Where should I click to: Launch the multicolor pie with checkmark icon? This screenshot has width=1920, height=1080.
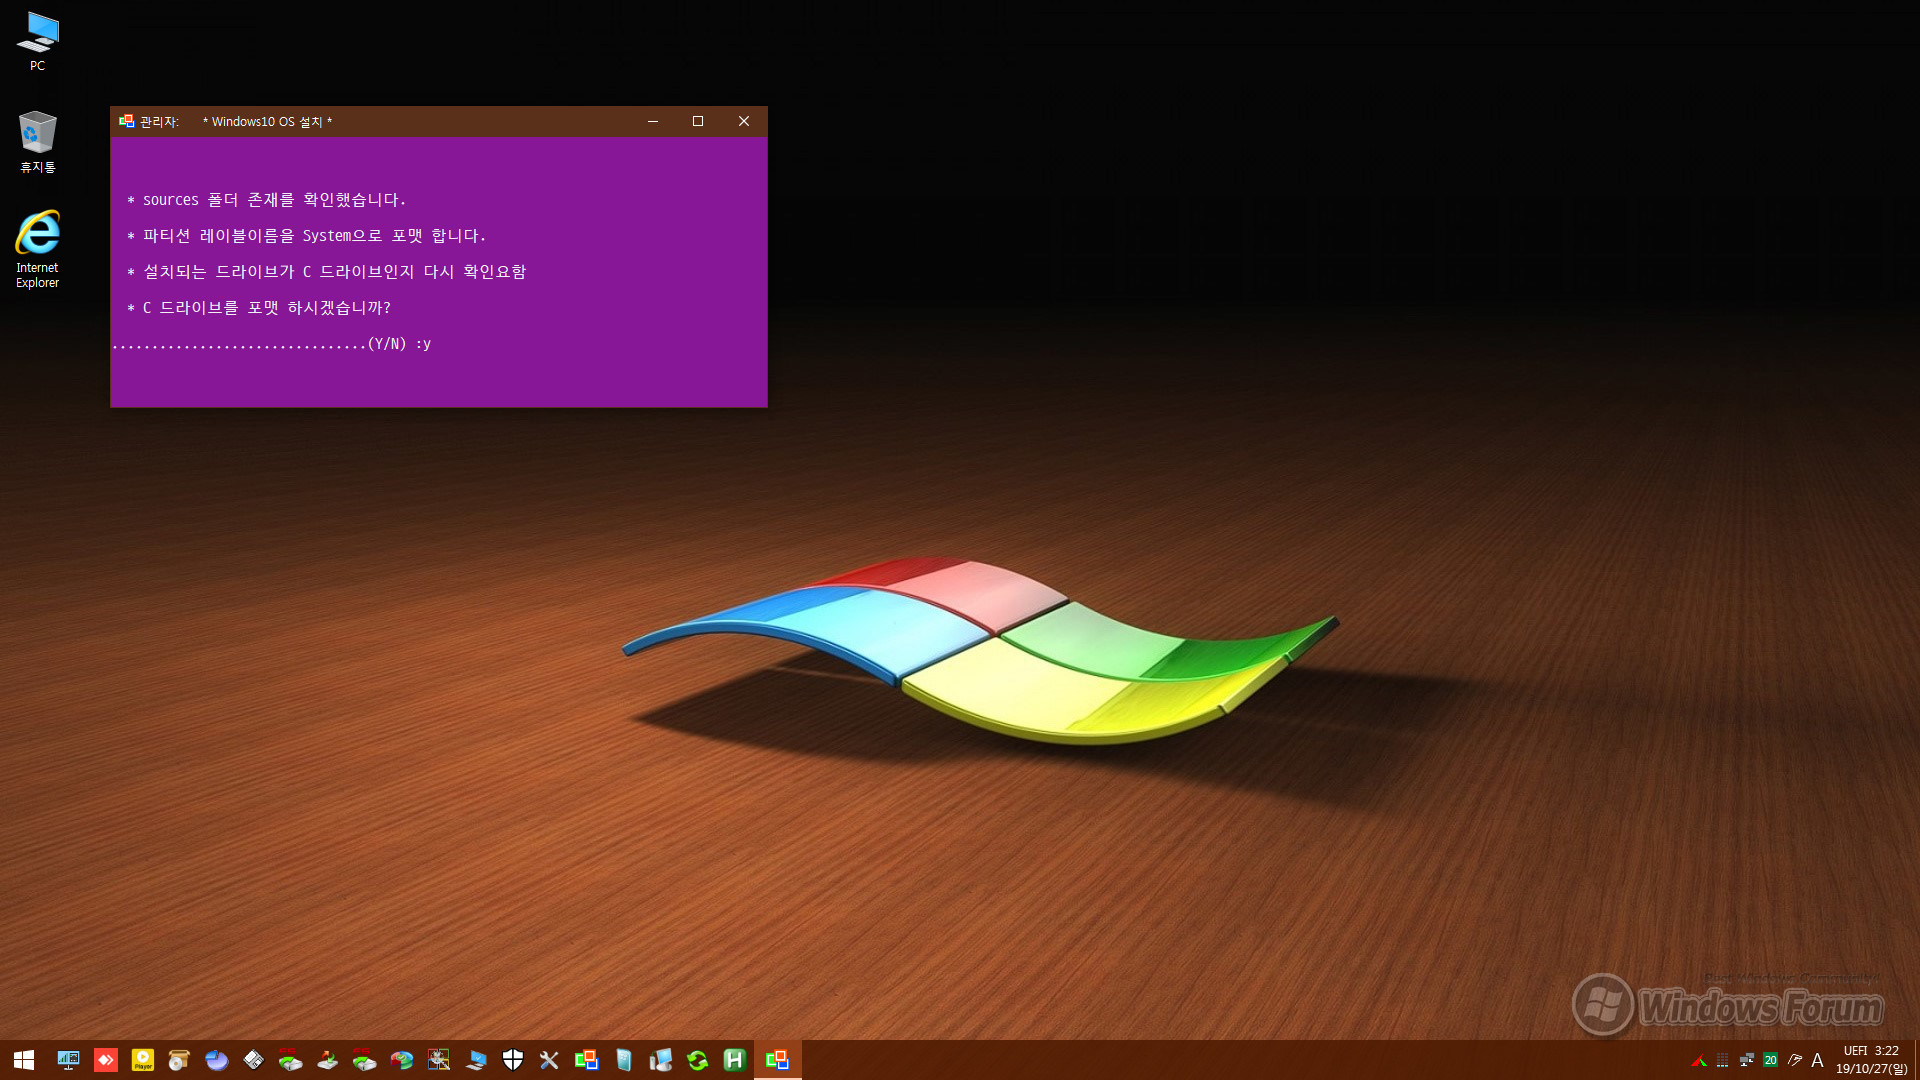pos(401,1060)
